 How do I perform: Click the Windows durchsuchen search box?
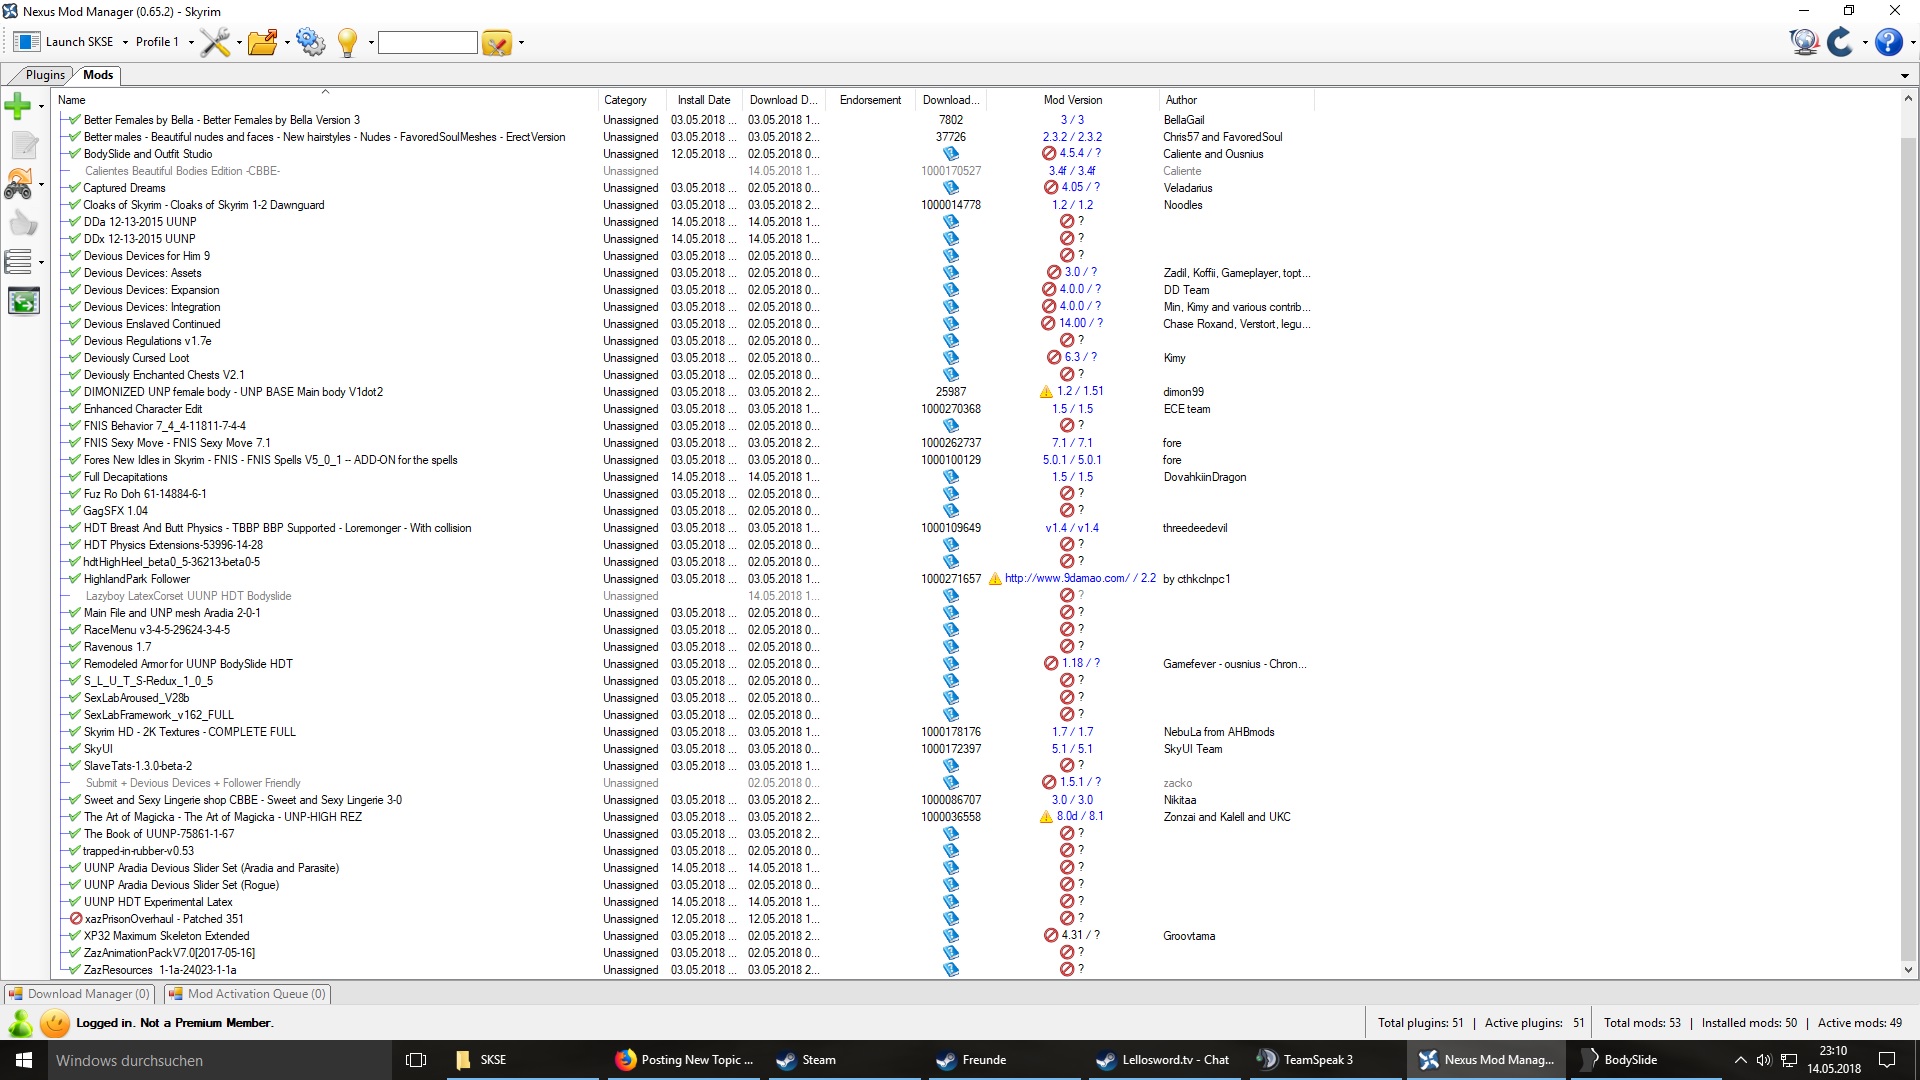[218, 1060]
